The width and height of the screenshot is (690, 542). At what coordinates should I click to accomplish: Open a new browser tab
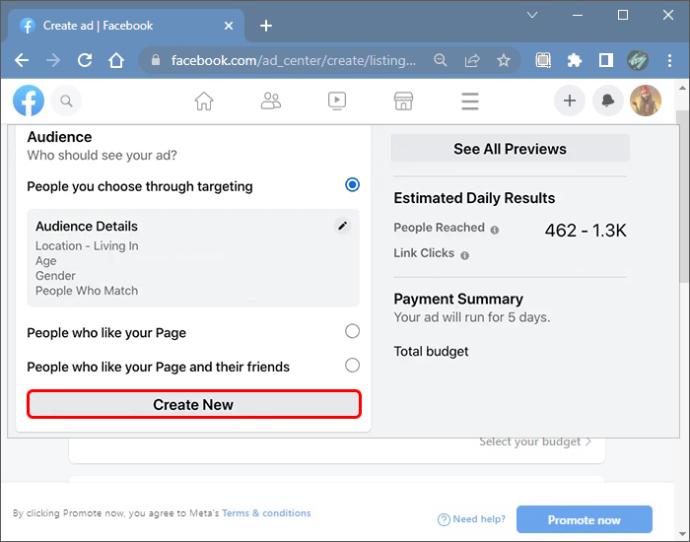tap(266, 26)
